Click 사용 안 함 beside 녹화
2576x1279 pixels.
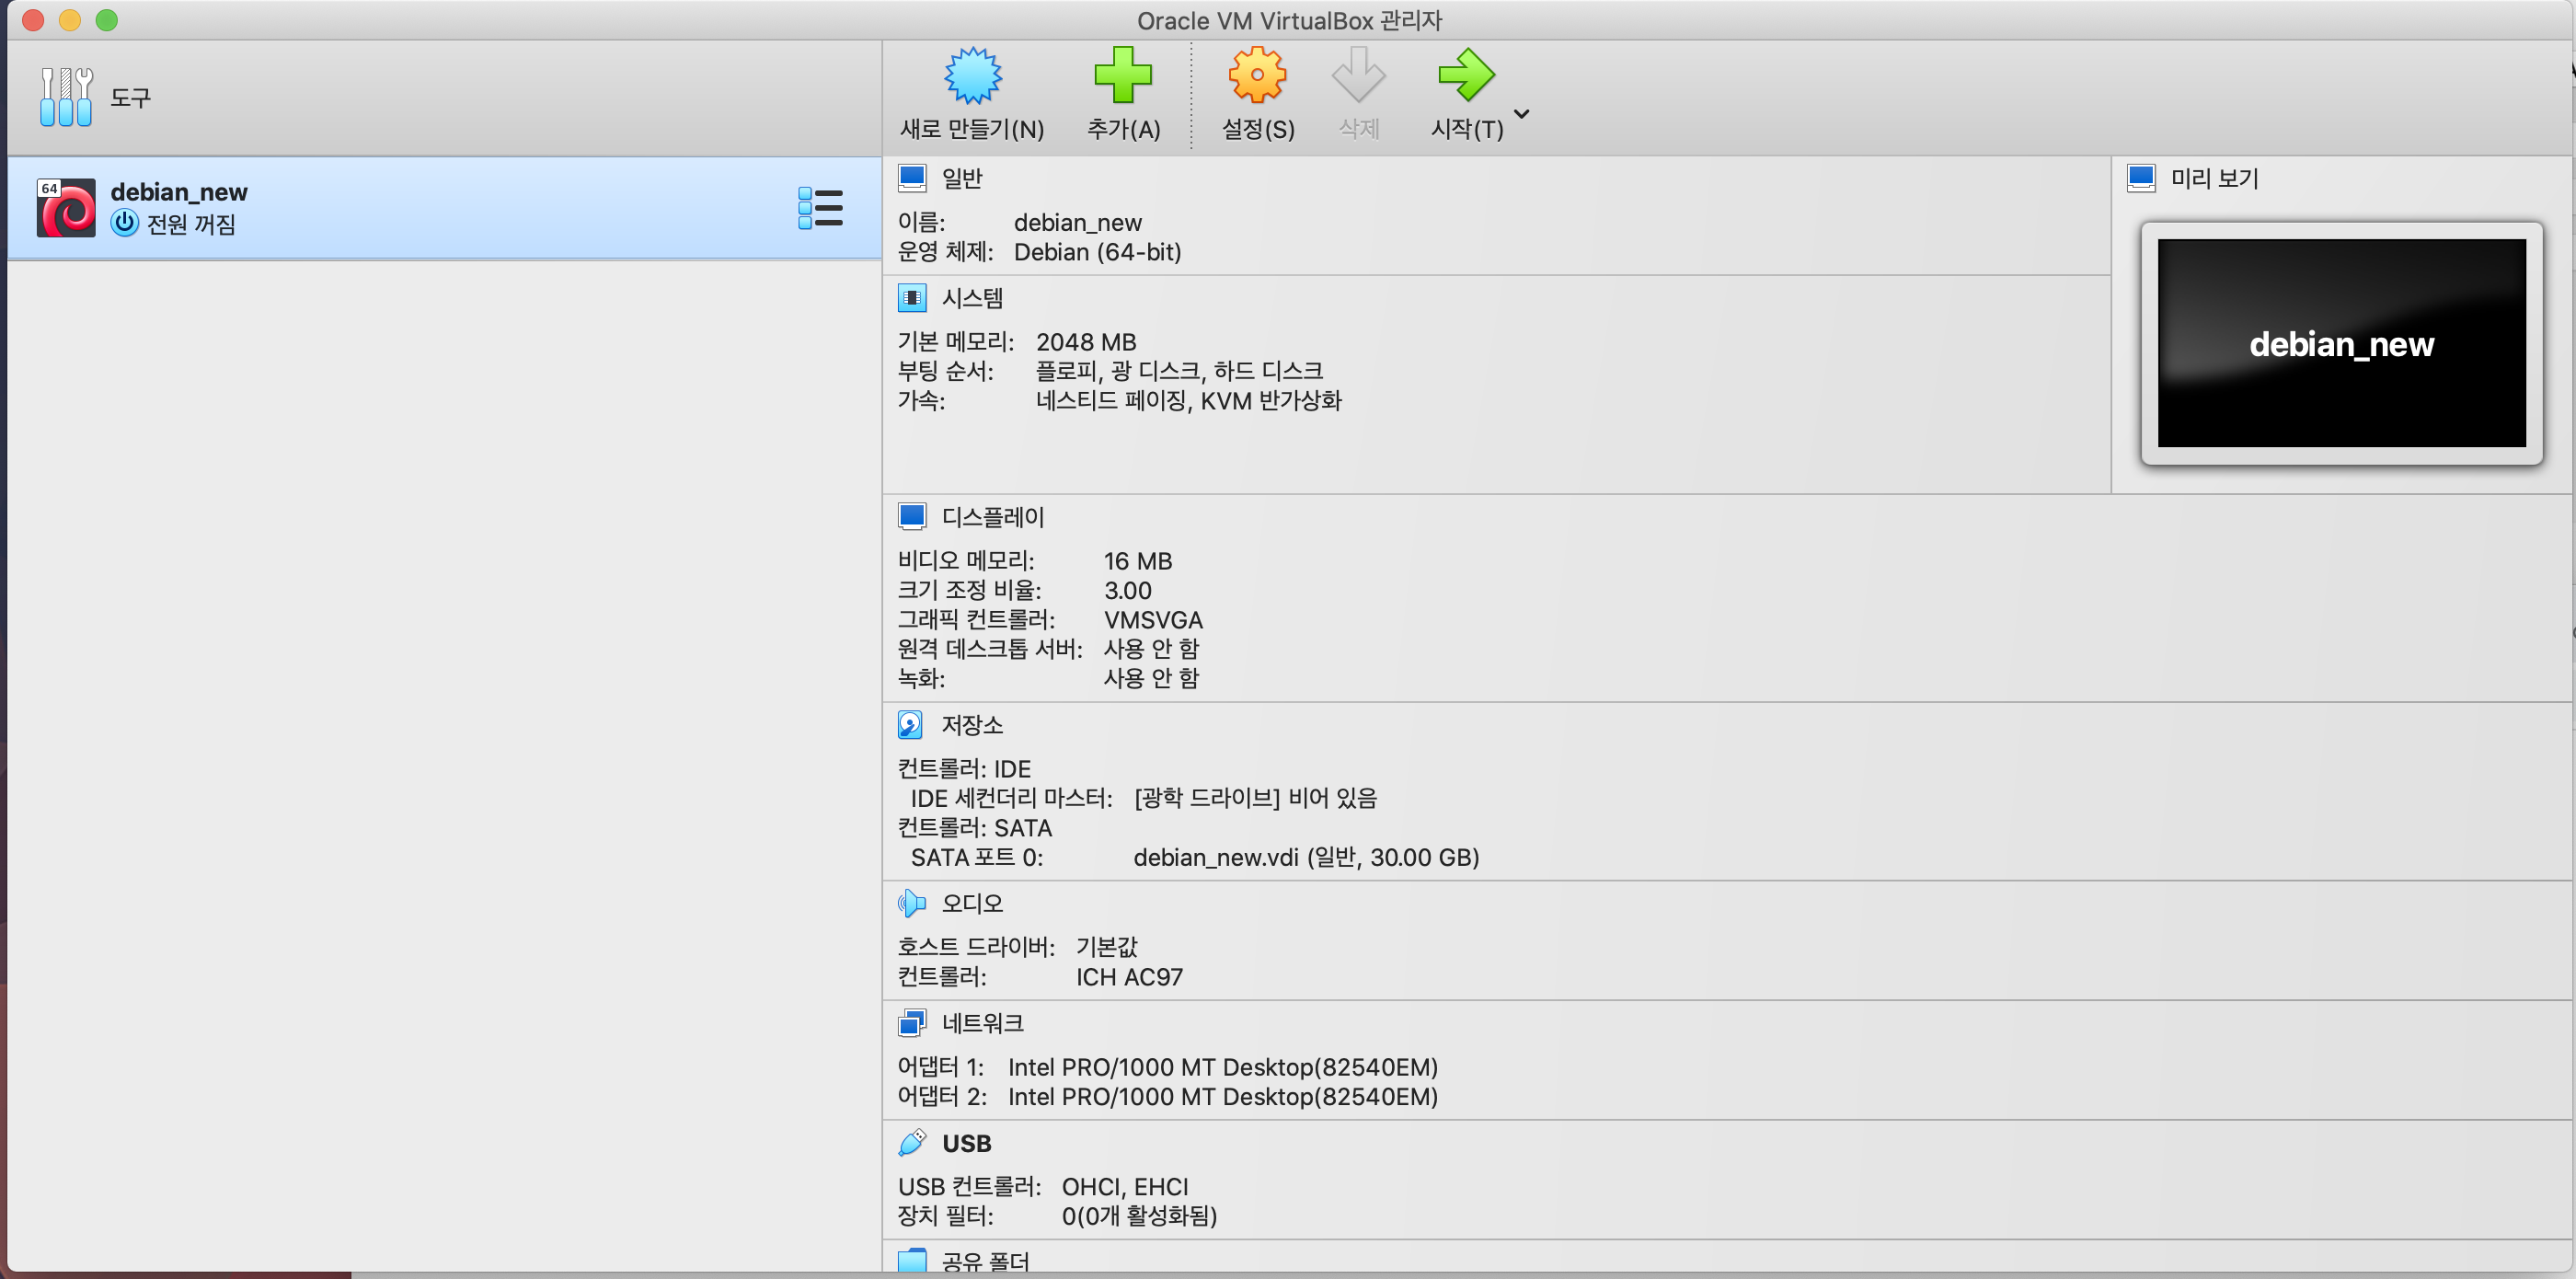tap(1151, 678)
